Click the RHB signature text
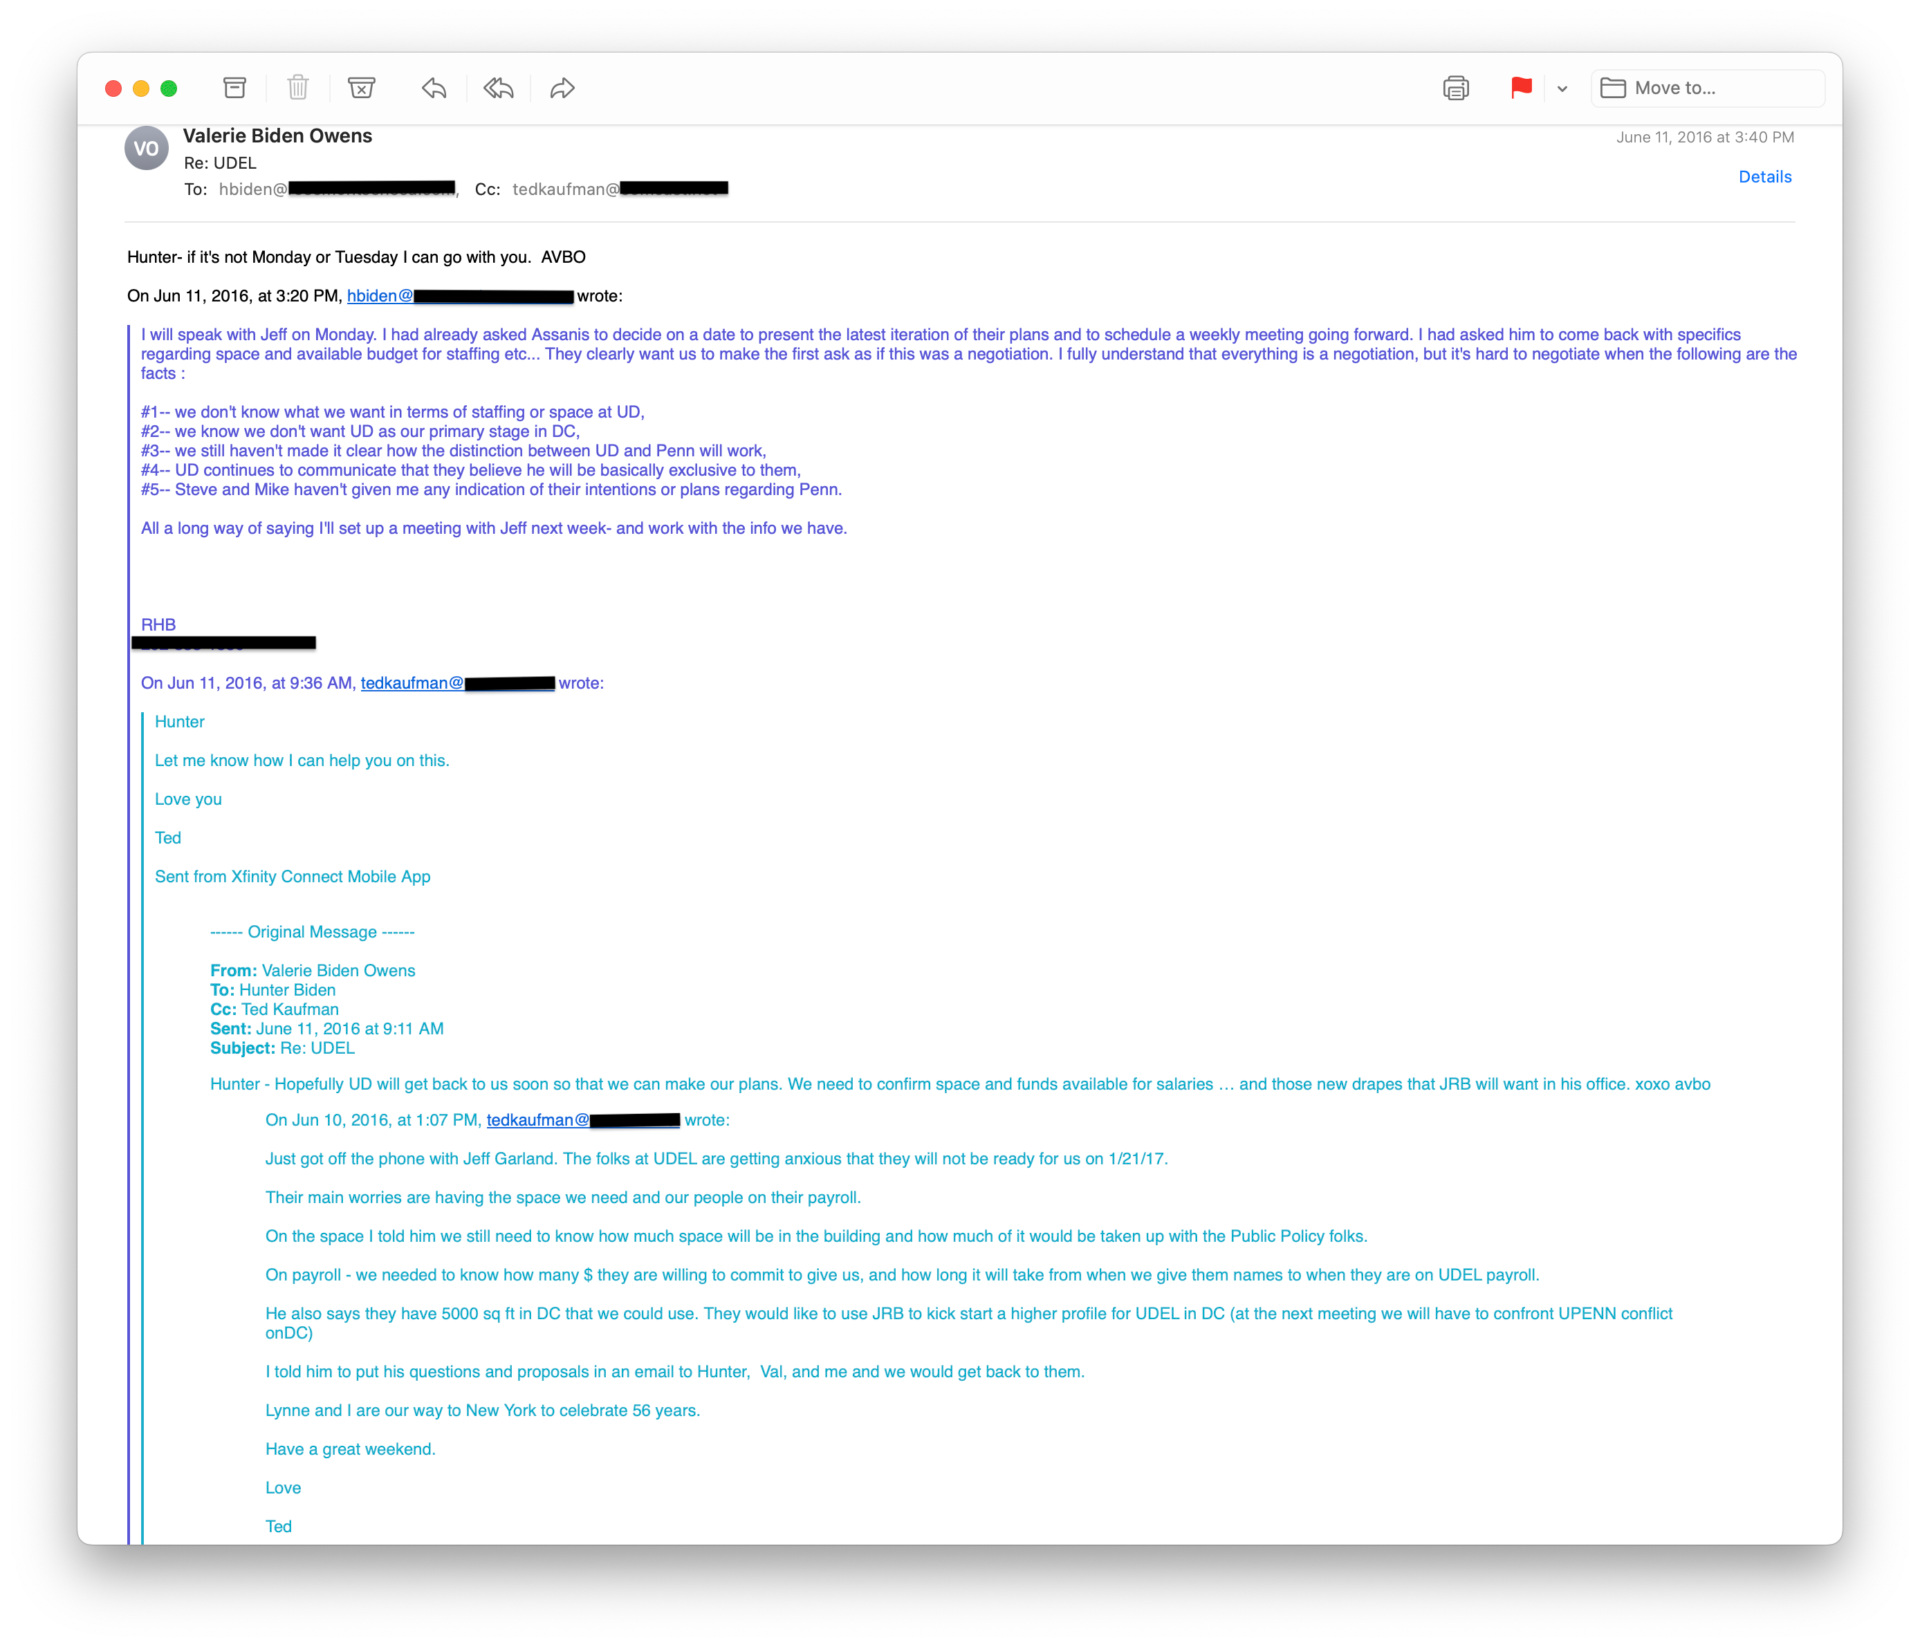This screenshot has width=1920, height=1647. [158, 625]
